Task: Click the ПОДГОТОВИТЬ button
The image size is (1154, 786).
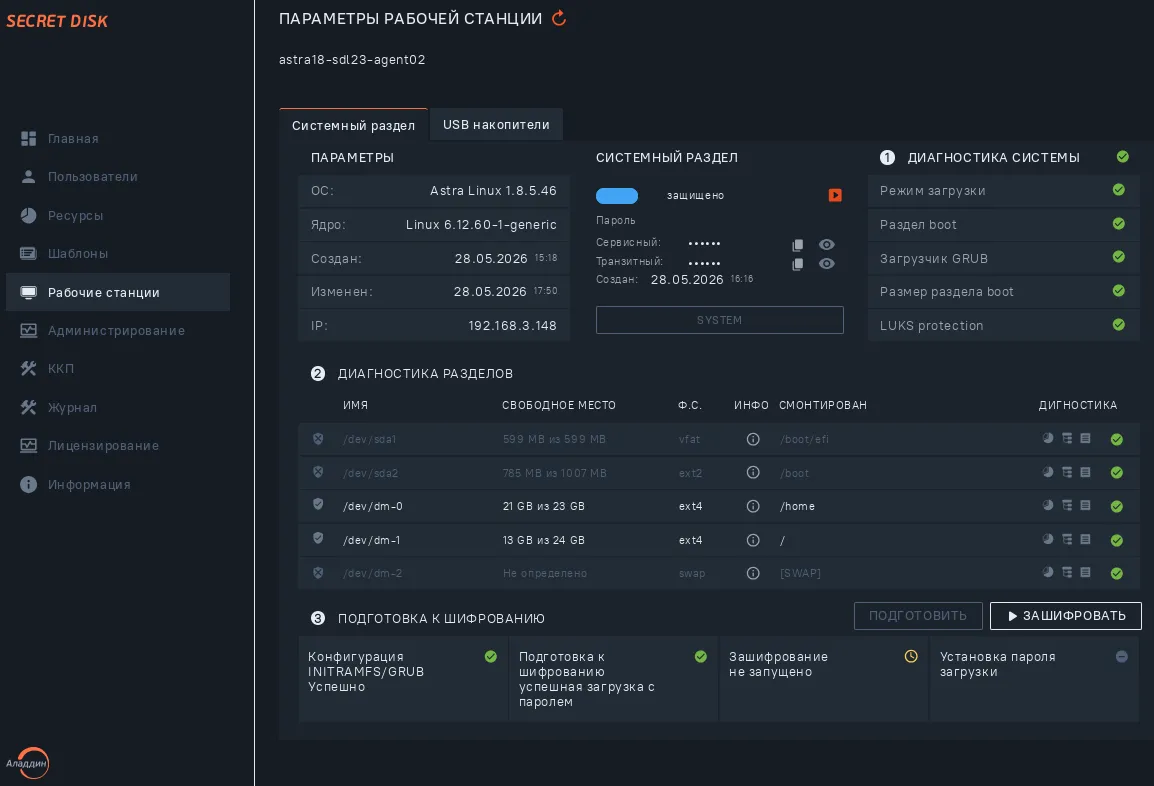Action: pyautogui.click(x=918, y=616)
